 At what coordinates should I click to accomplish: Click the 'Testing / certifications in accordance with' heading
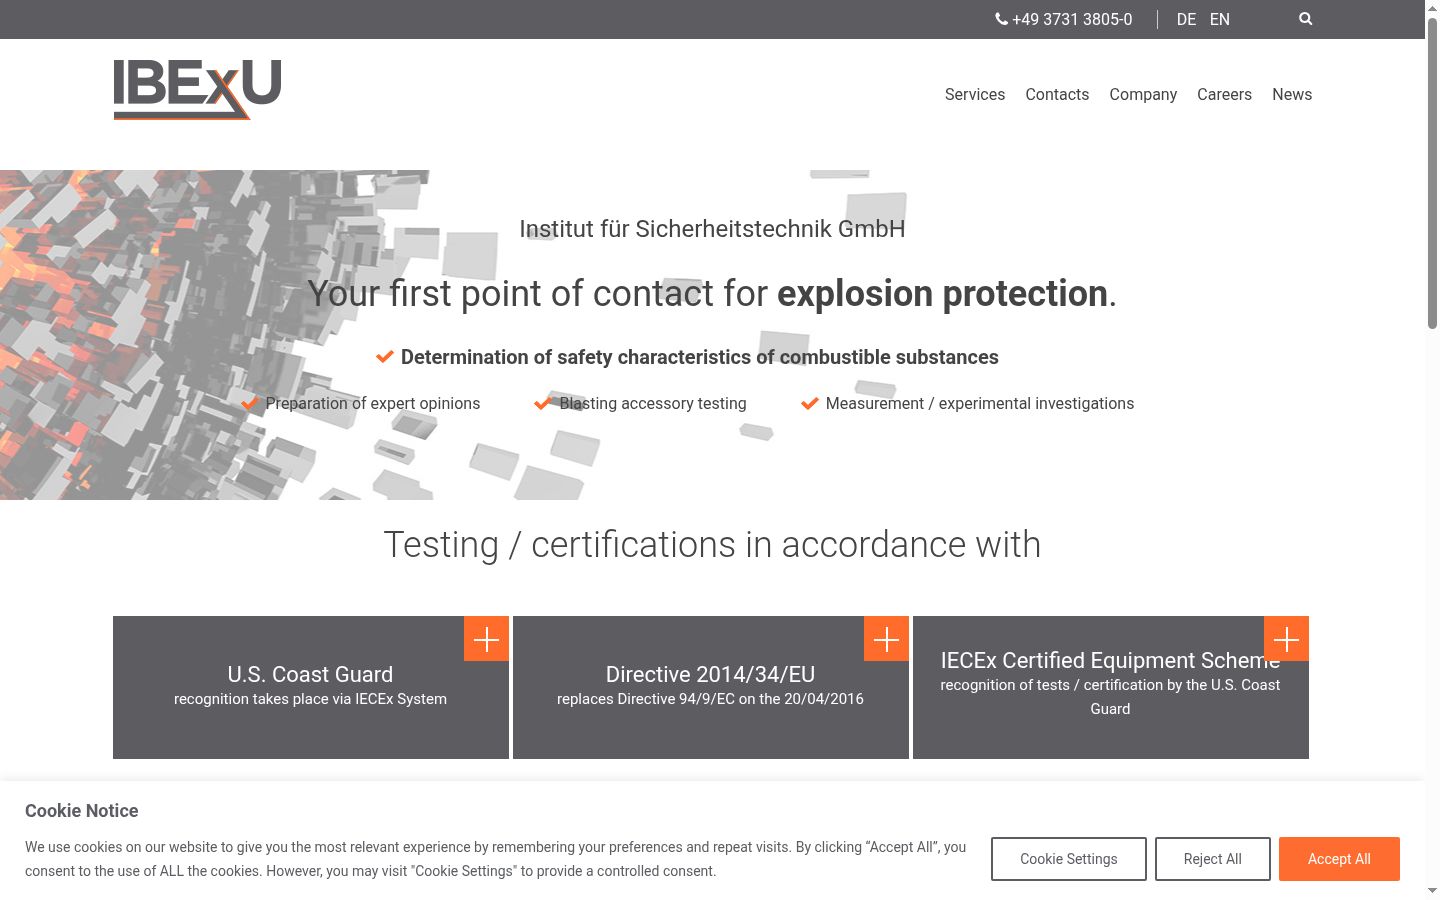(x=712, y=545)
